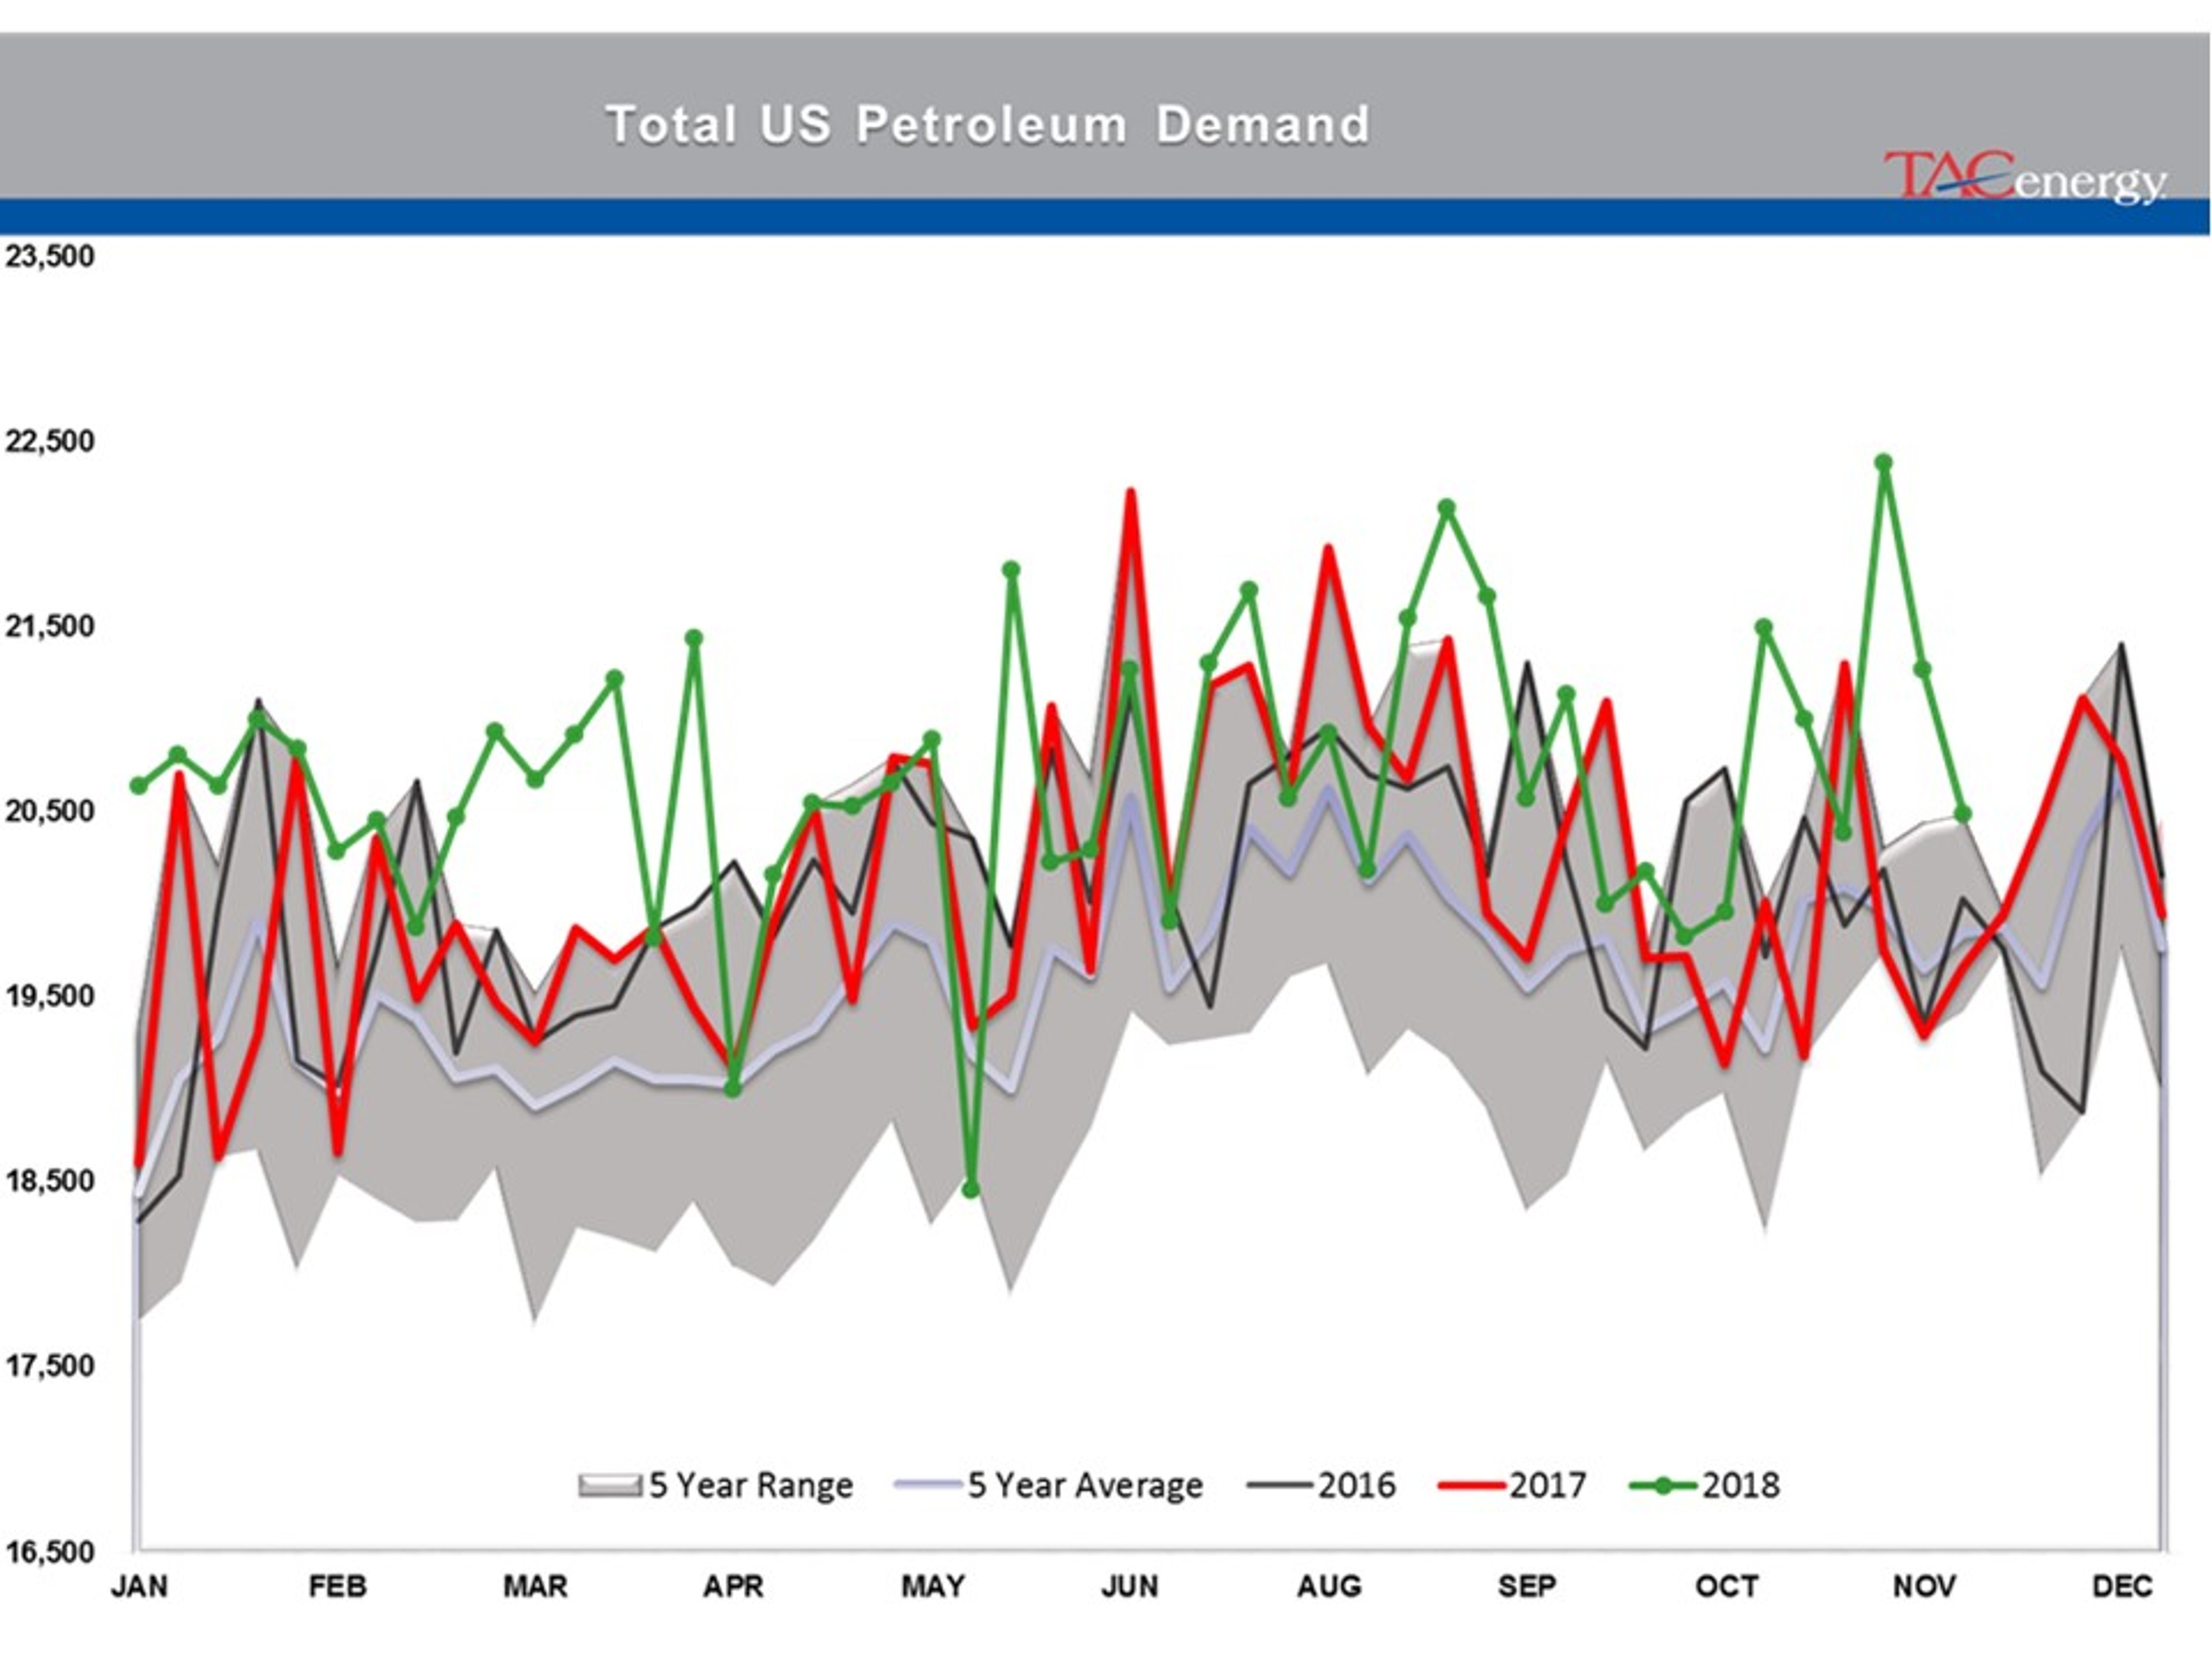Click the TACenergy logo
2212x1659 pixels.
(2025, 179)
